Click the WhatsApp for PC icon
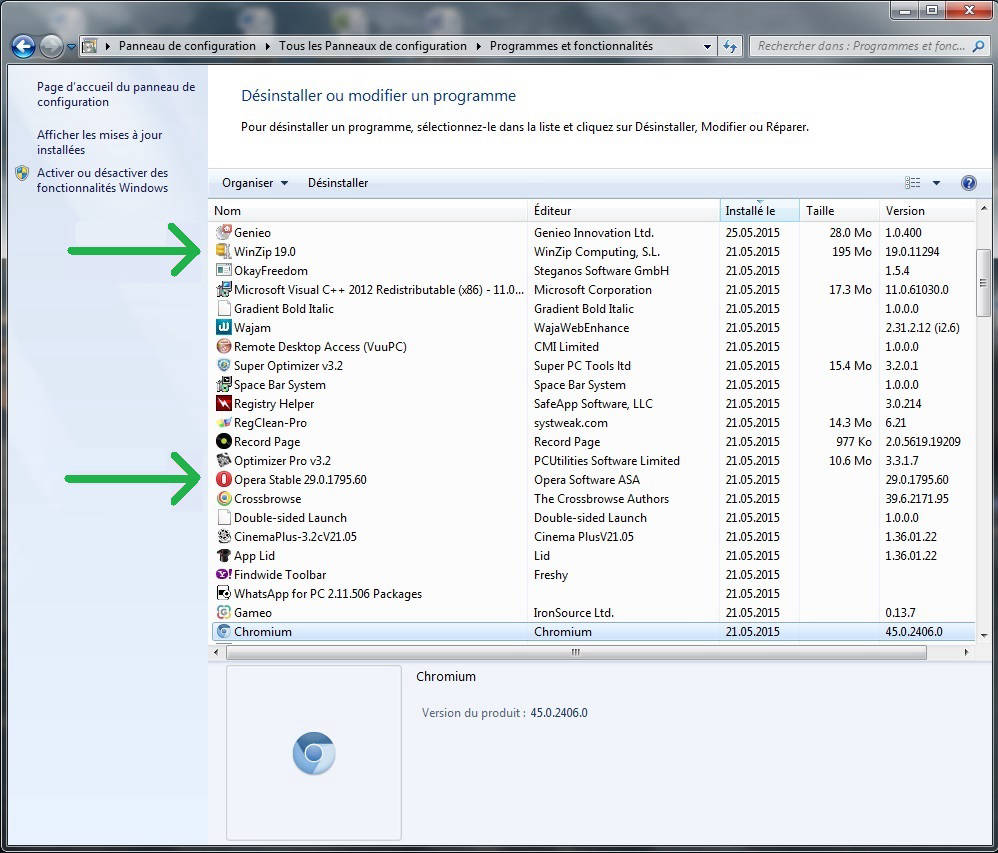The width and height of the screenshot is (998, 853). tap(224, 594)
